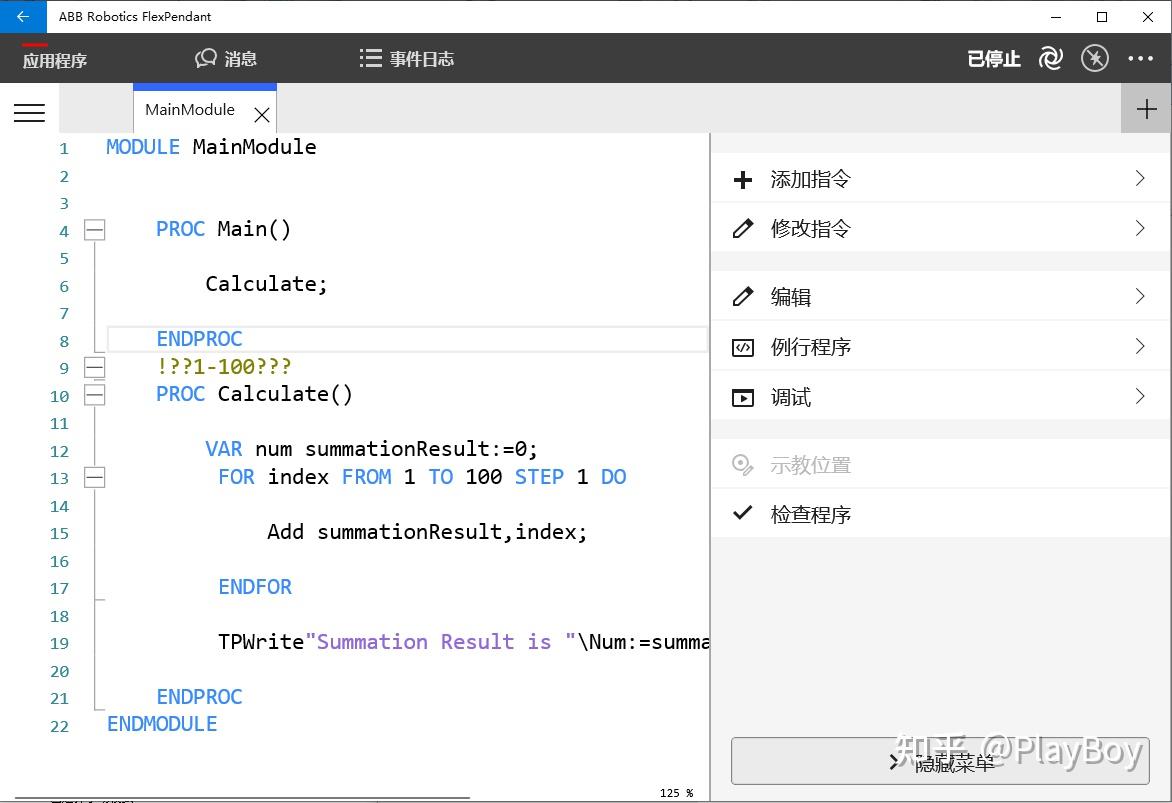
Task: Click 检查程序 check program
Action: [x=810, y=515]
